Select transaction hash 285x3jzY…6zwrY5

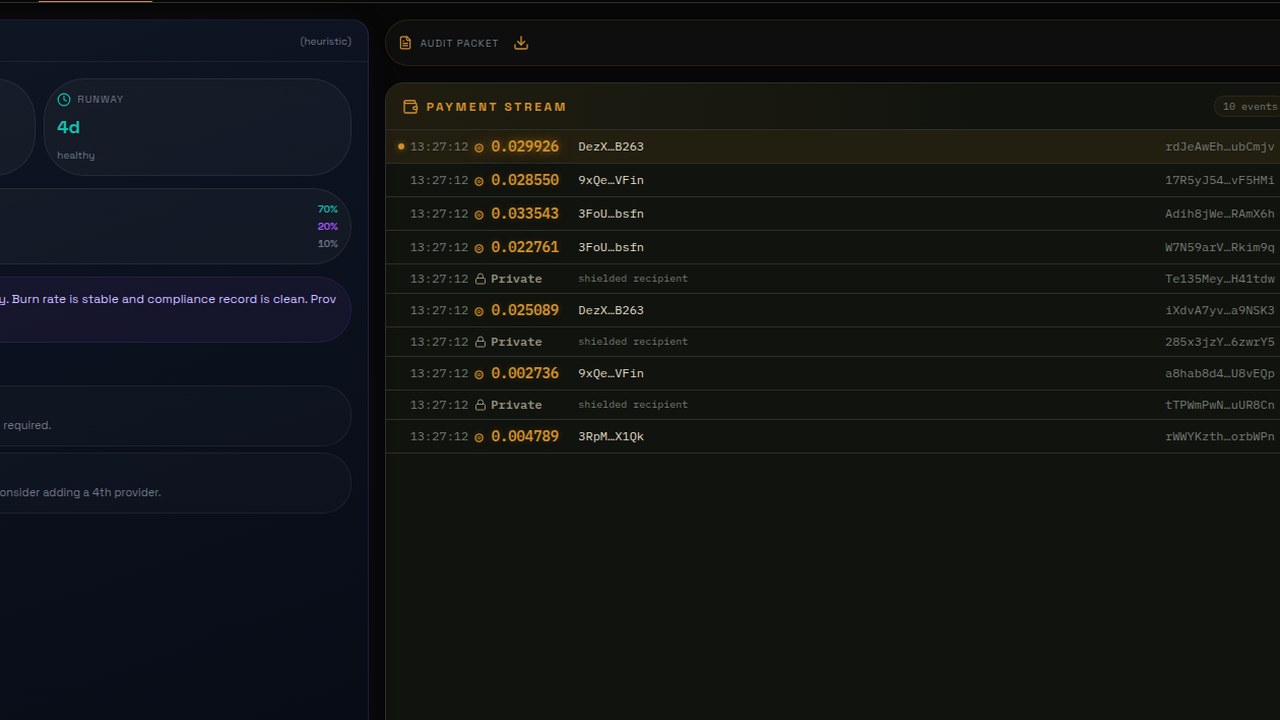pyautogui.click(x=1220, y=342)
